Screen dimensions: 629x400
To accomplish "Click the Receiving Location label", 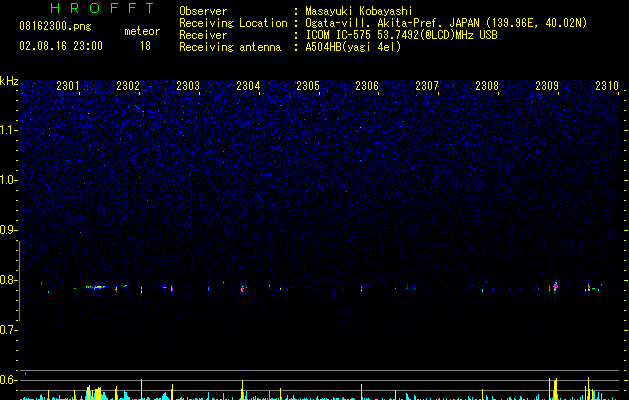I will pos(233,23).
